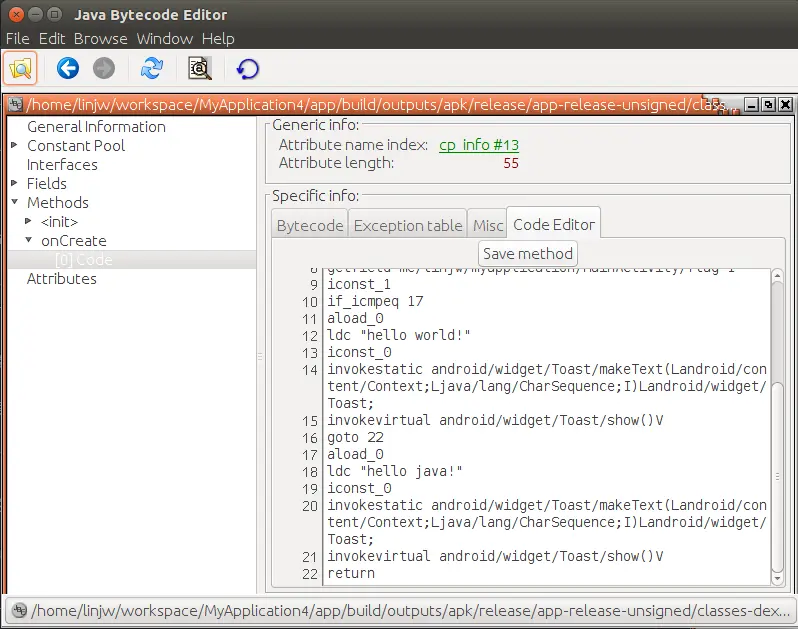Click the goto 22 instruction line
This screenshot has width=798, height=629.
(x=355, y=437)
